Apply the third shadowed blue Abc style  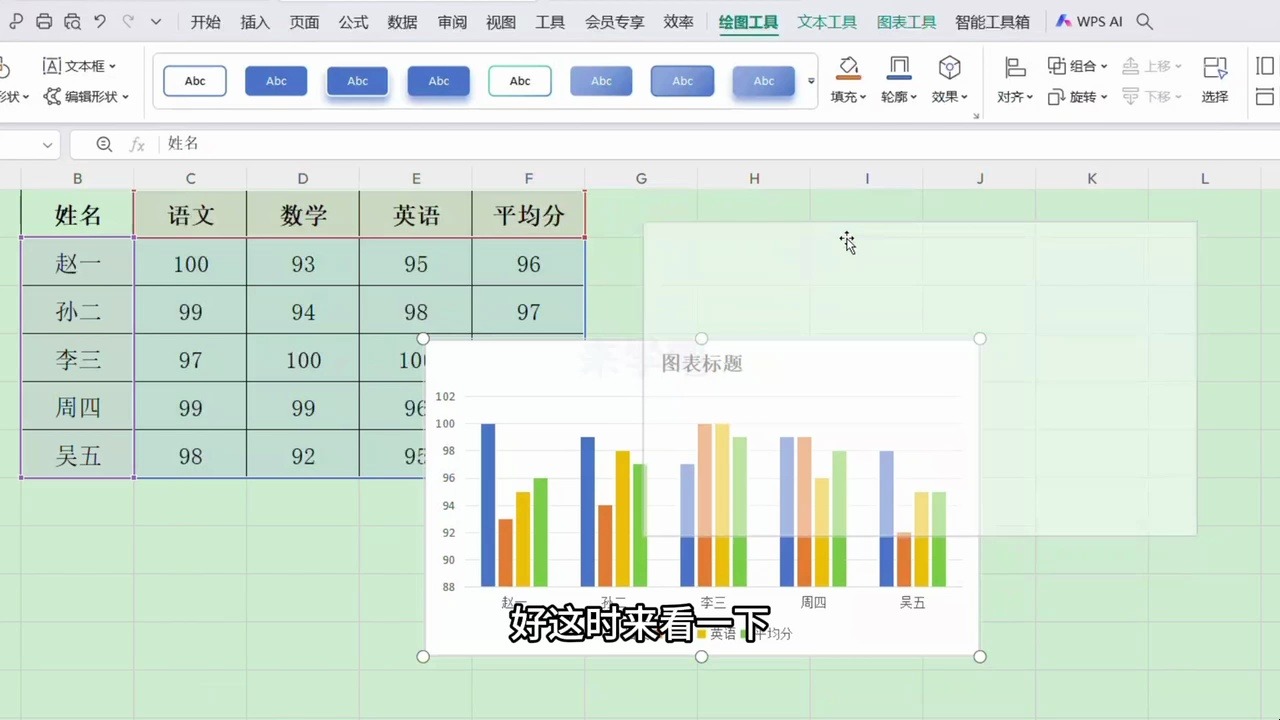coord(357,81)
